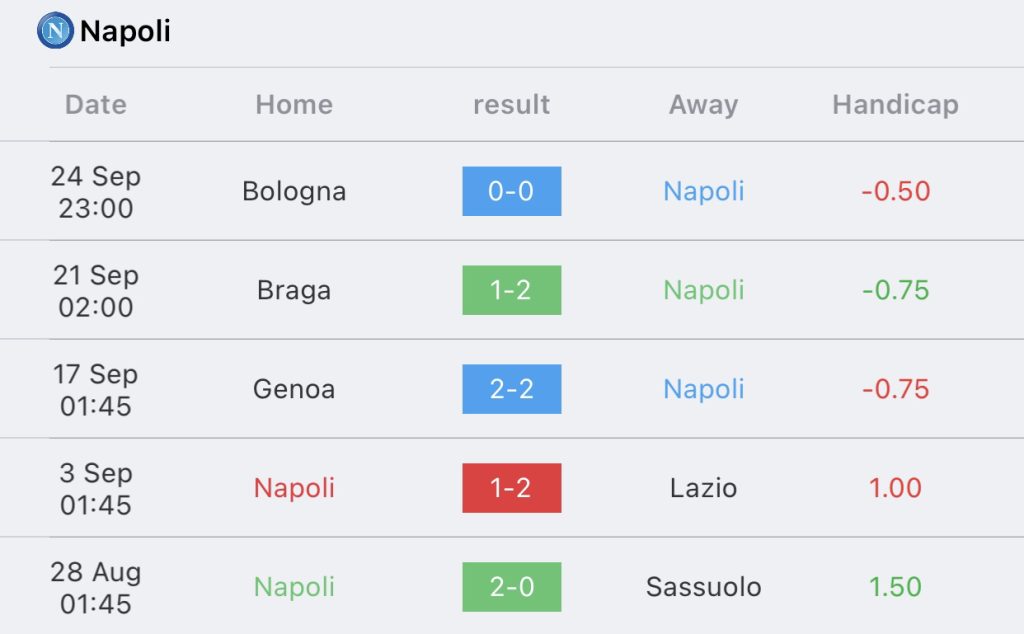Select the Bologna home team
Image resolution: width=1024 pixels, height=634 pixels.
pos(294,191)
